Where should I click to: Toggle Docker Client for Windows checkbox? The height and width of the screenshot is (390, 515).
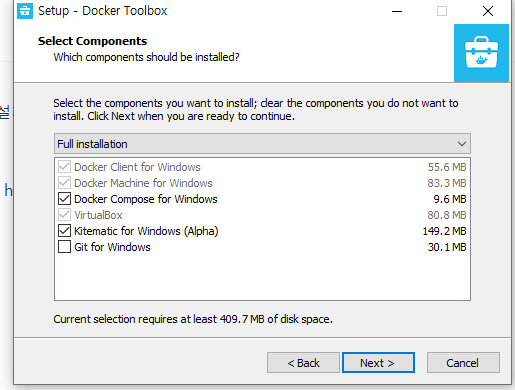[64, 167]
